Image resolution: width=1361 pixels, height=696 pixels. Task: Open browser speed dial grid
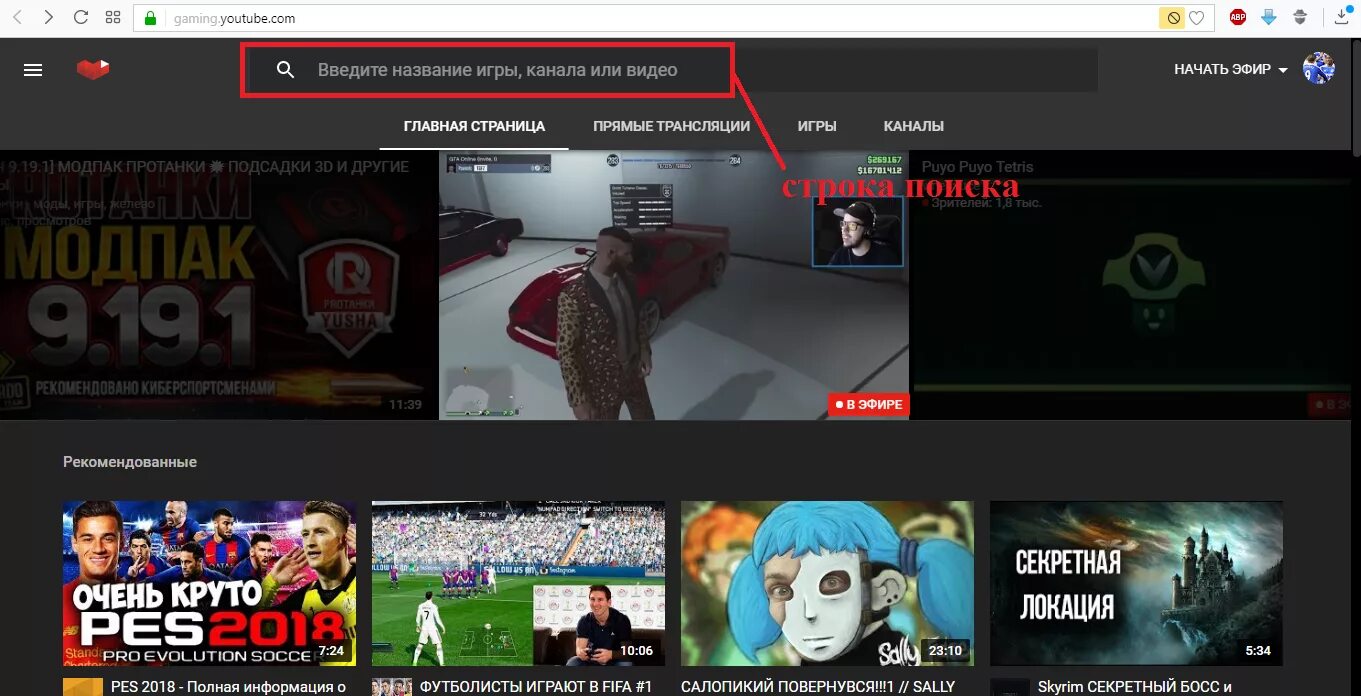coord(113,18)
